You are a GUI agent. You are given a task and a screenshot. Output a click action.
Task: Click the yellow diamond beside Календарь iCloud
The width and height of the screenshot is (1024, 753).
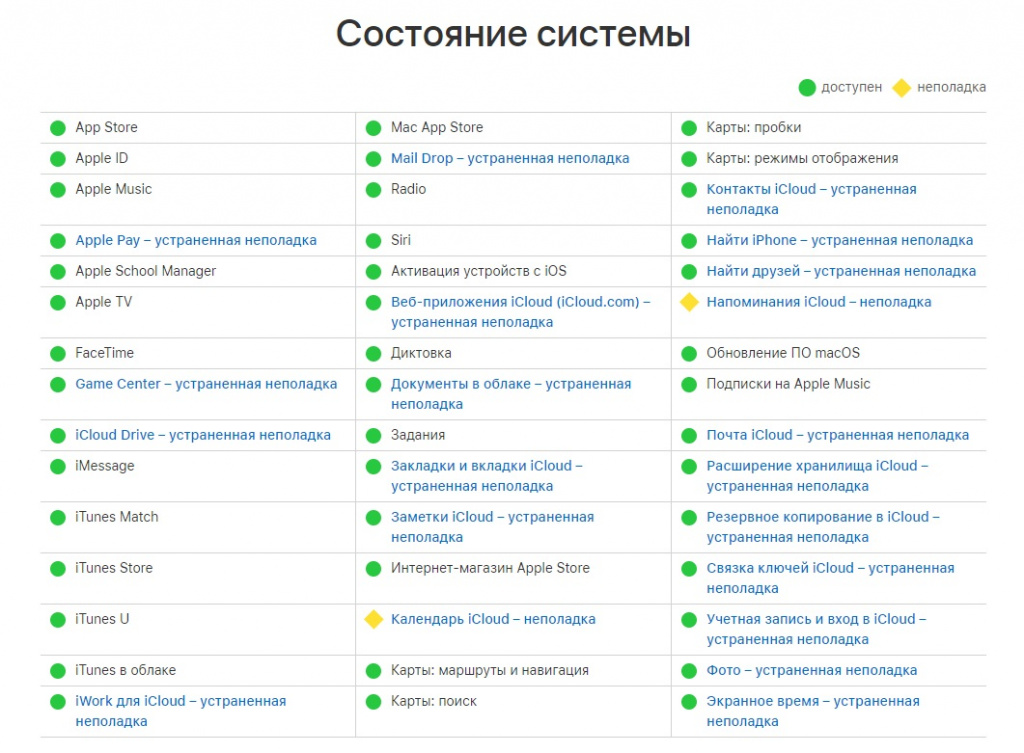[374, 619]
